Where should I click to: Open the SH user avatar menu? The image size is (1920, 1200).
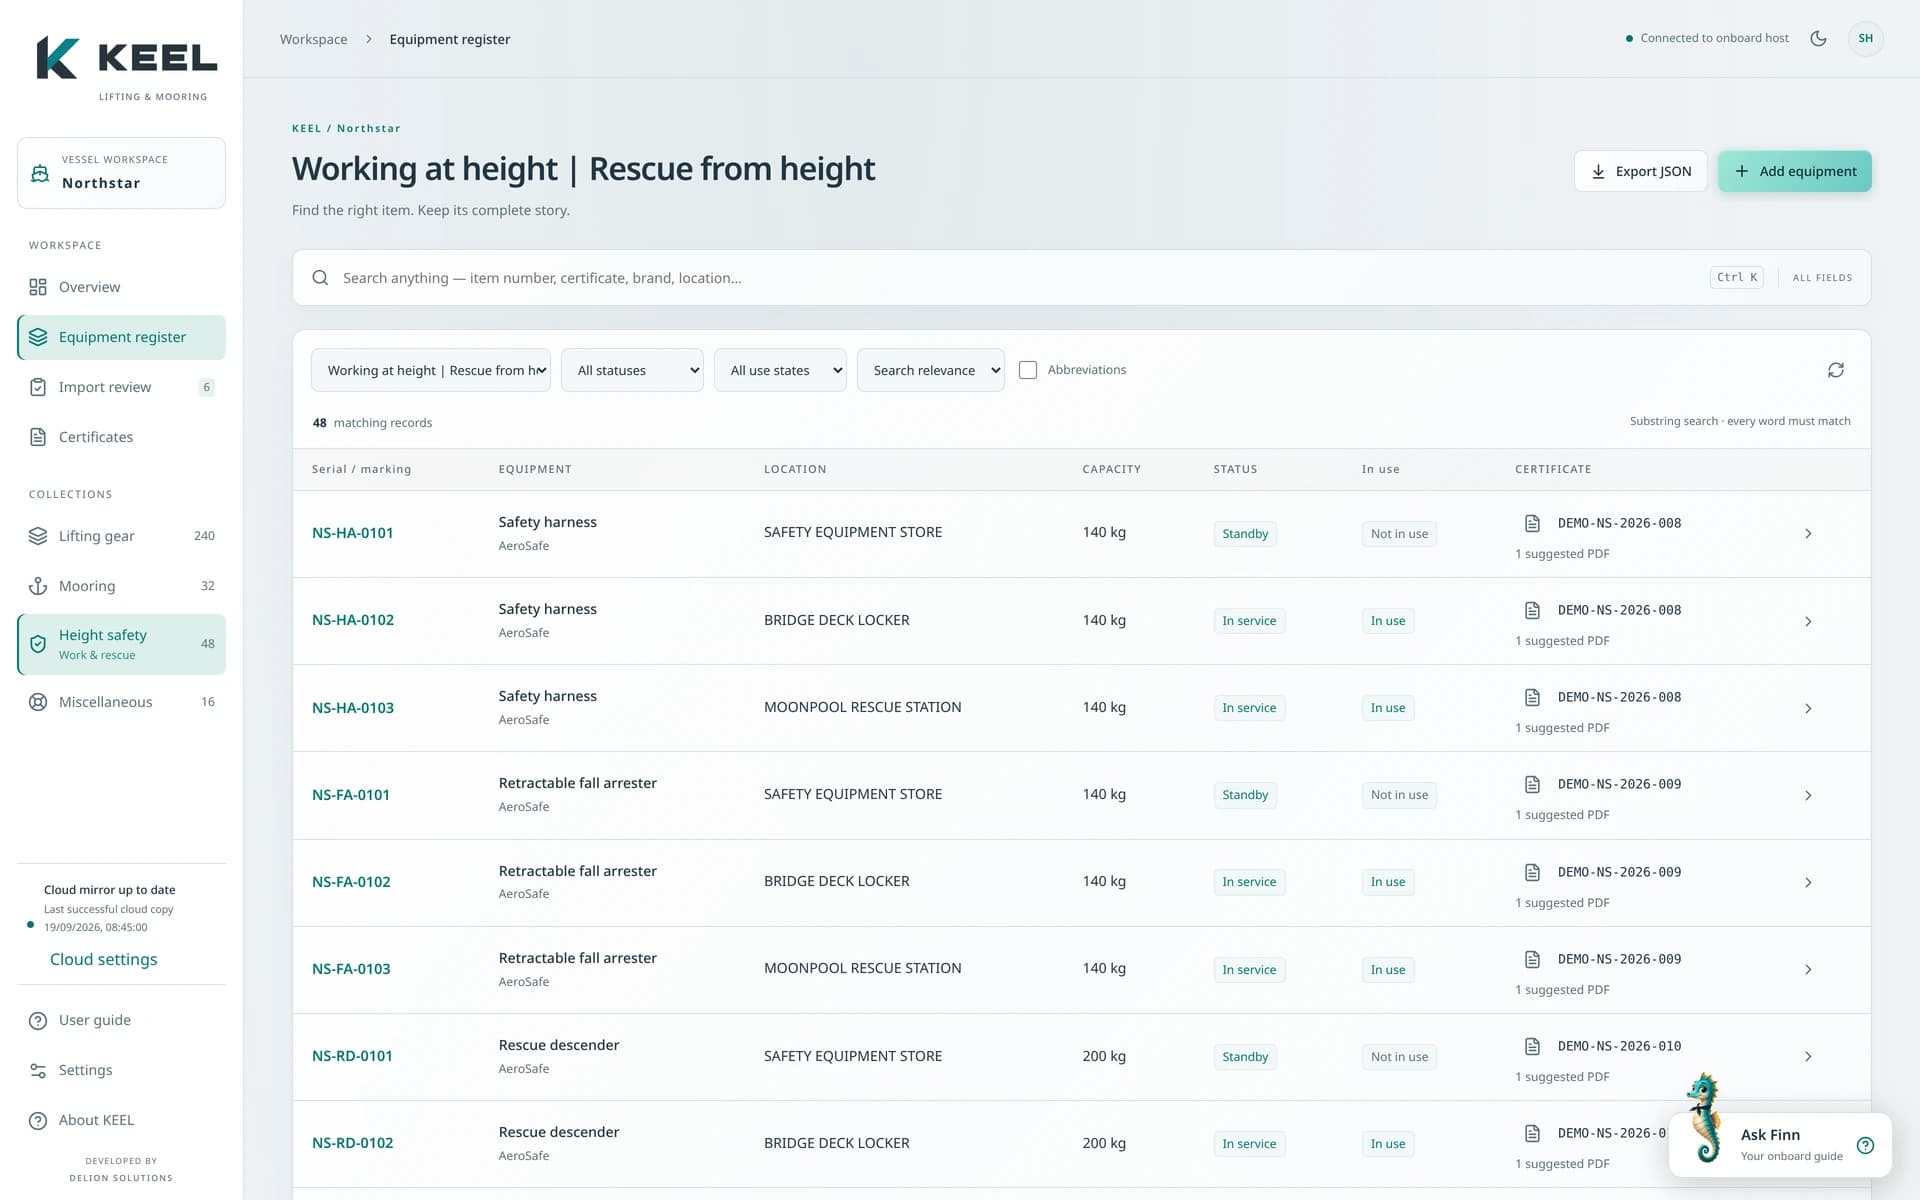tap(1865, 38)
